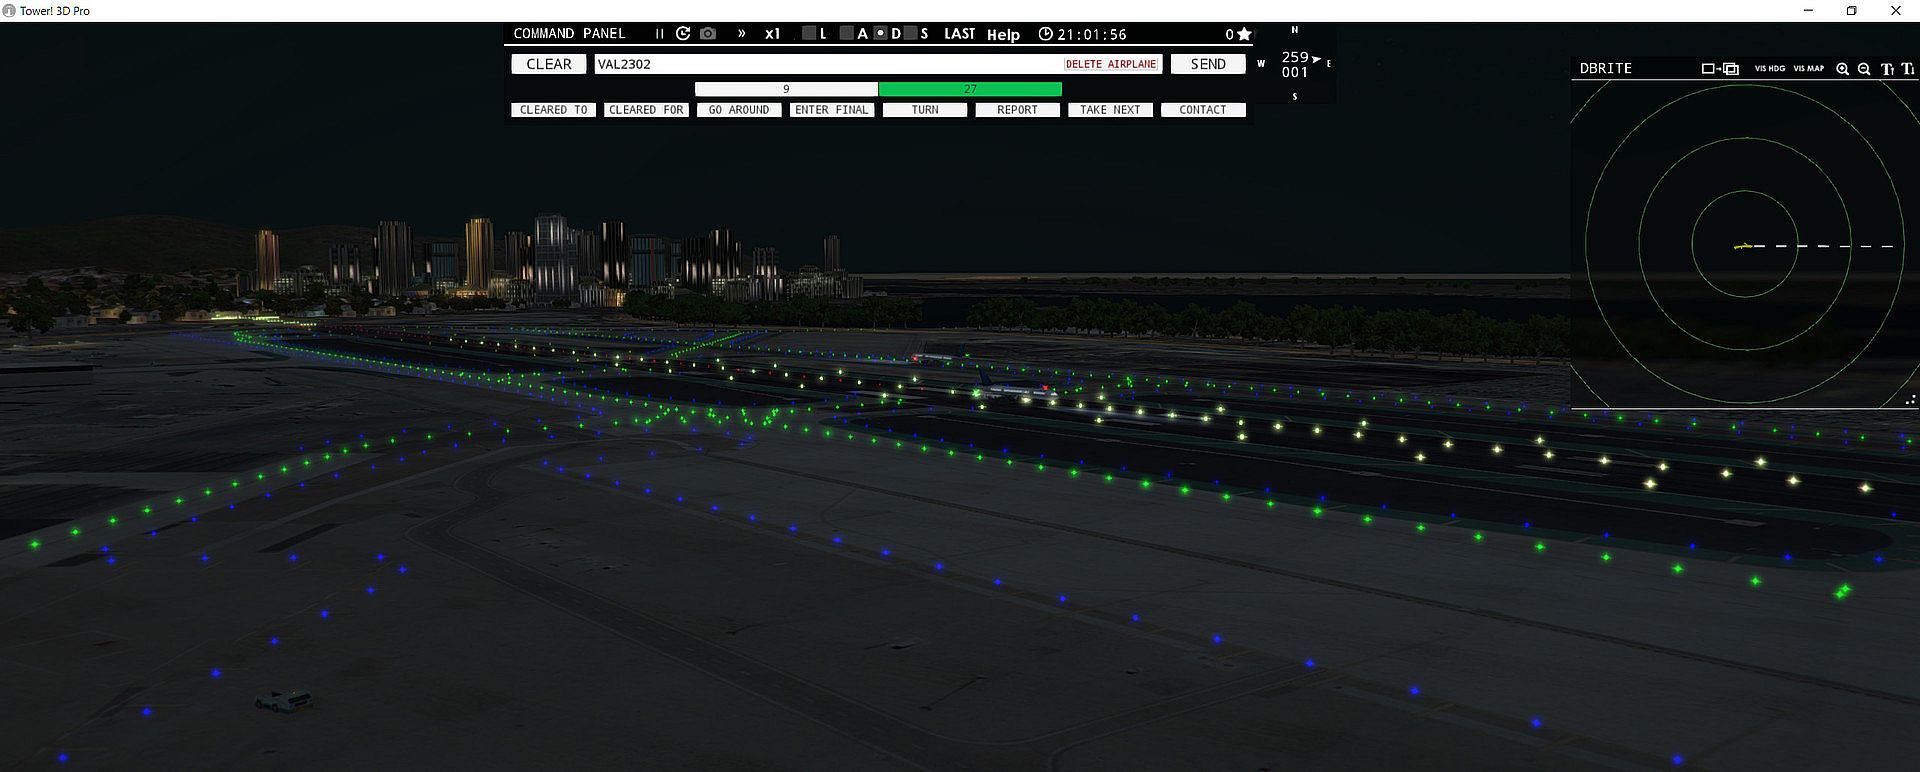Increase DBRITE text size

tap(1887, 69)
